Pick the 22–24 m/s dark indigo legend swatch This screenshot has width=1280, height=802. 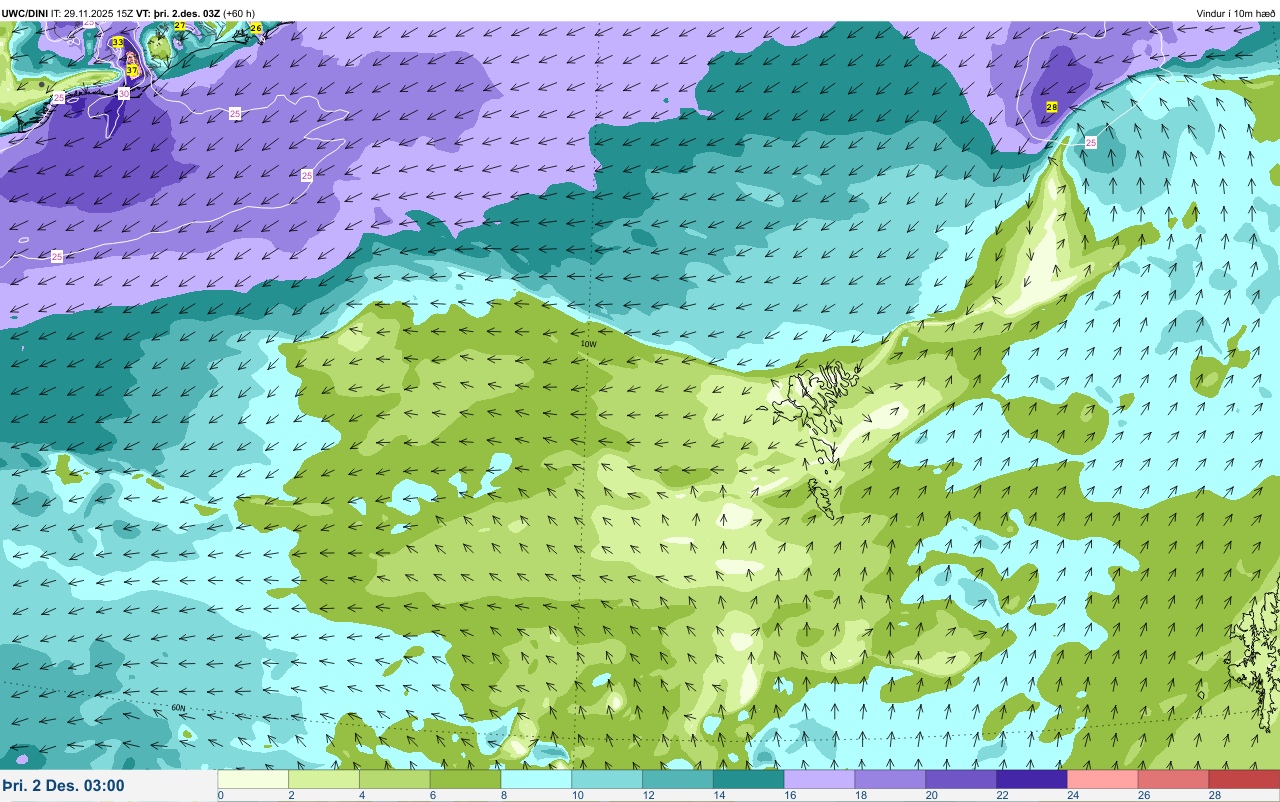tap(1032, 779)
